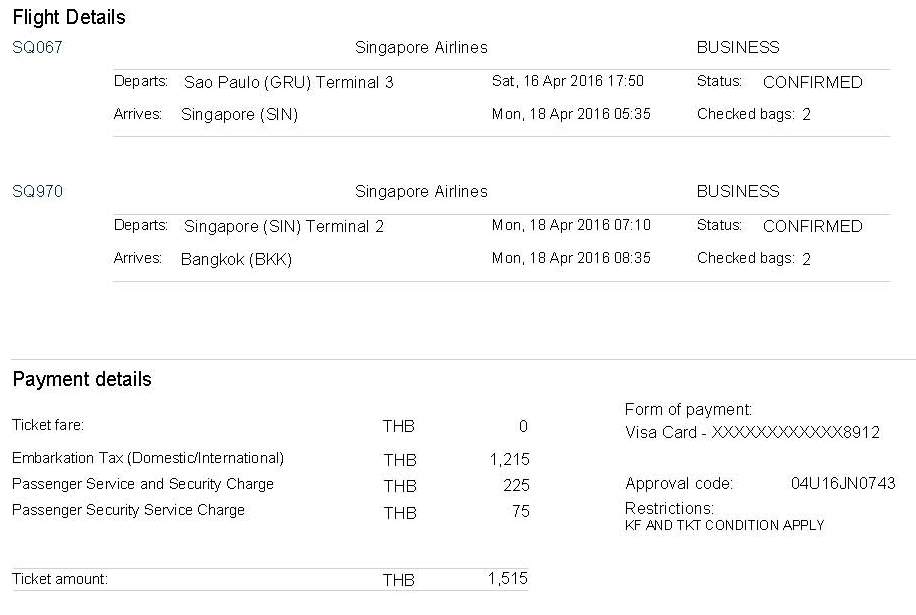
Task: Click the Ticket amount total 1,515
Action: [x=508, y=579]
